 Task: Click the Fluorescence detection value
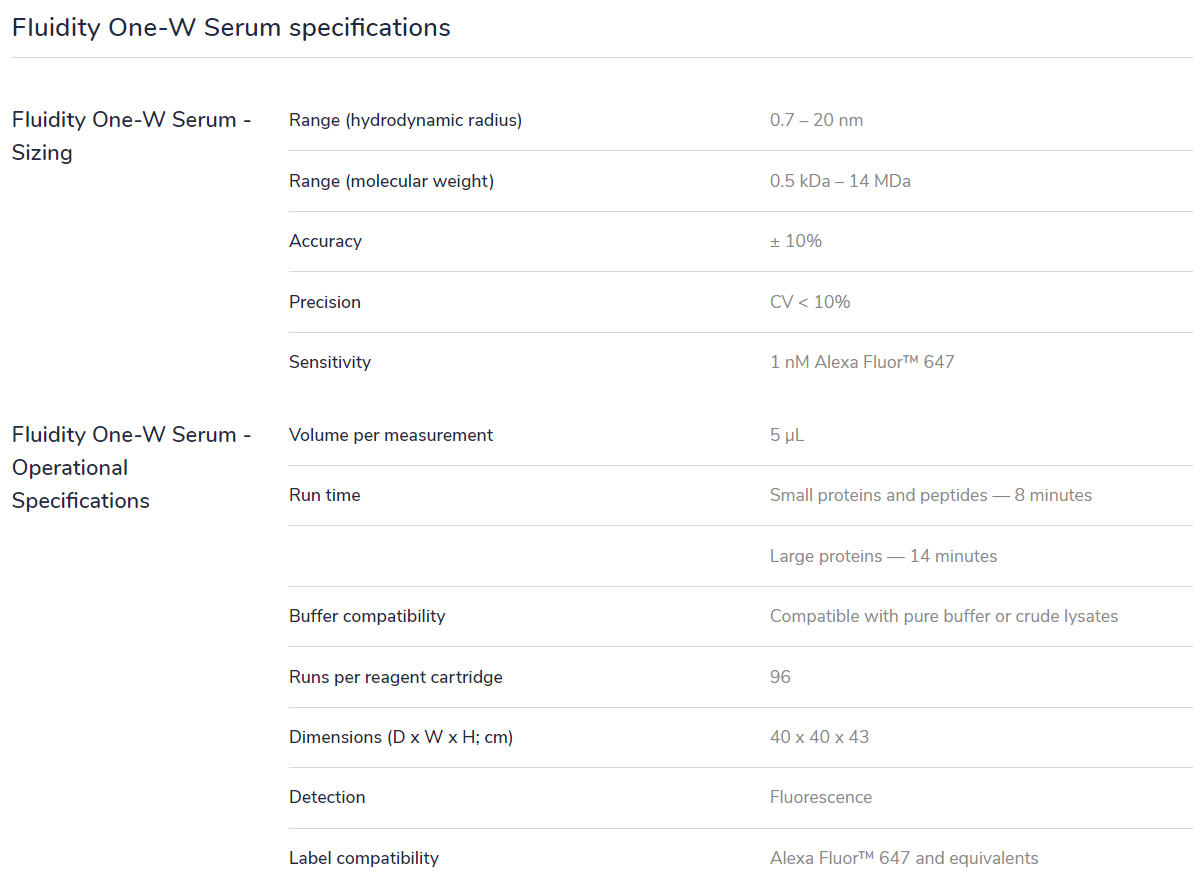(821, 797)
